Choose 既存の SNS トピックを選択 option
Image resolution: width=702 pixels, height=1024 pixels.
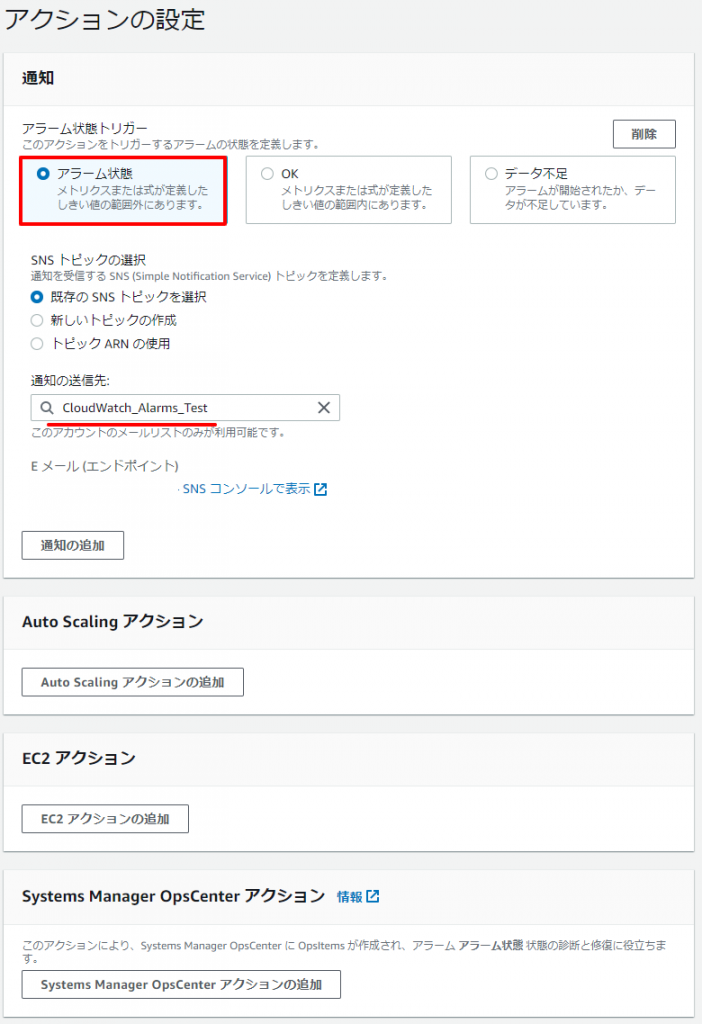(37, 297)
